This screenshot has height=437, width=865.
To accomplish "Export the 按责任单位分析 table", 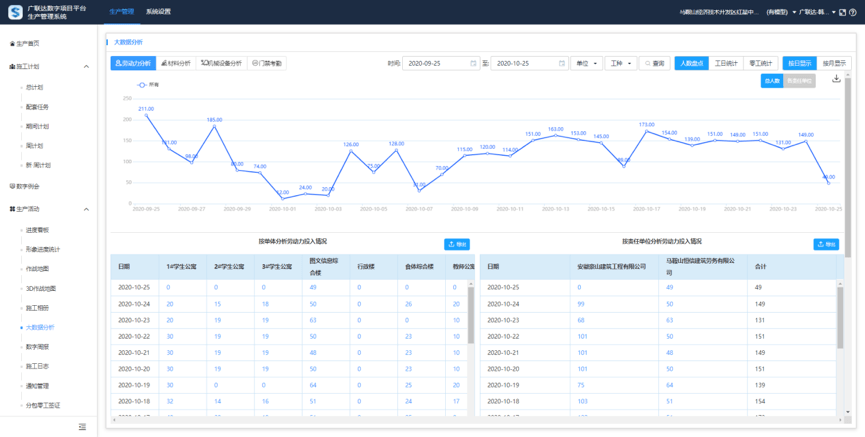I will click(x=826, y=244).
